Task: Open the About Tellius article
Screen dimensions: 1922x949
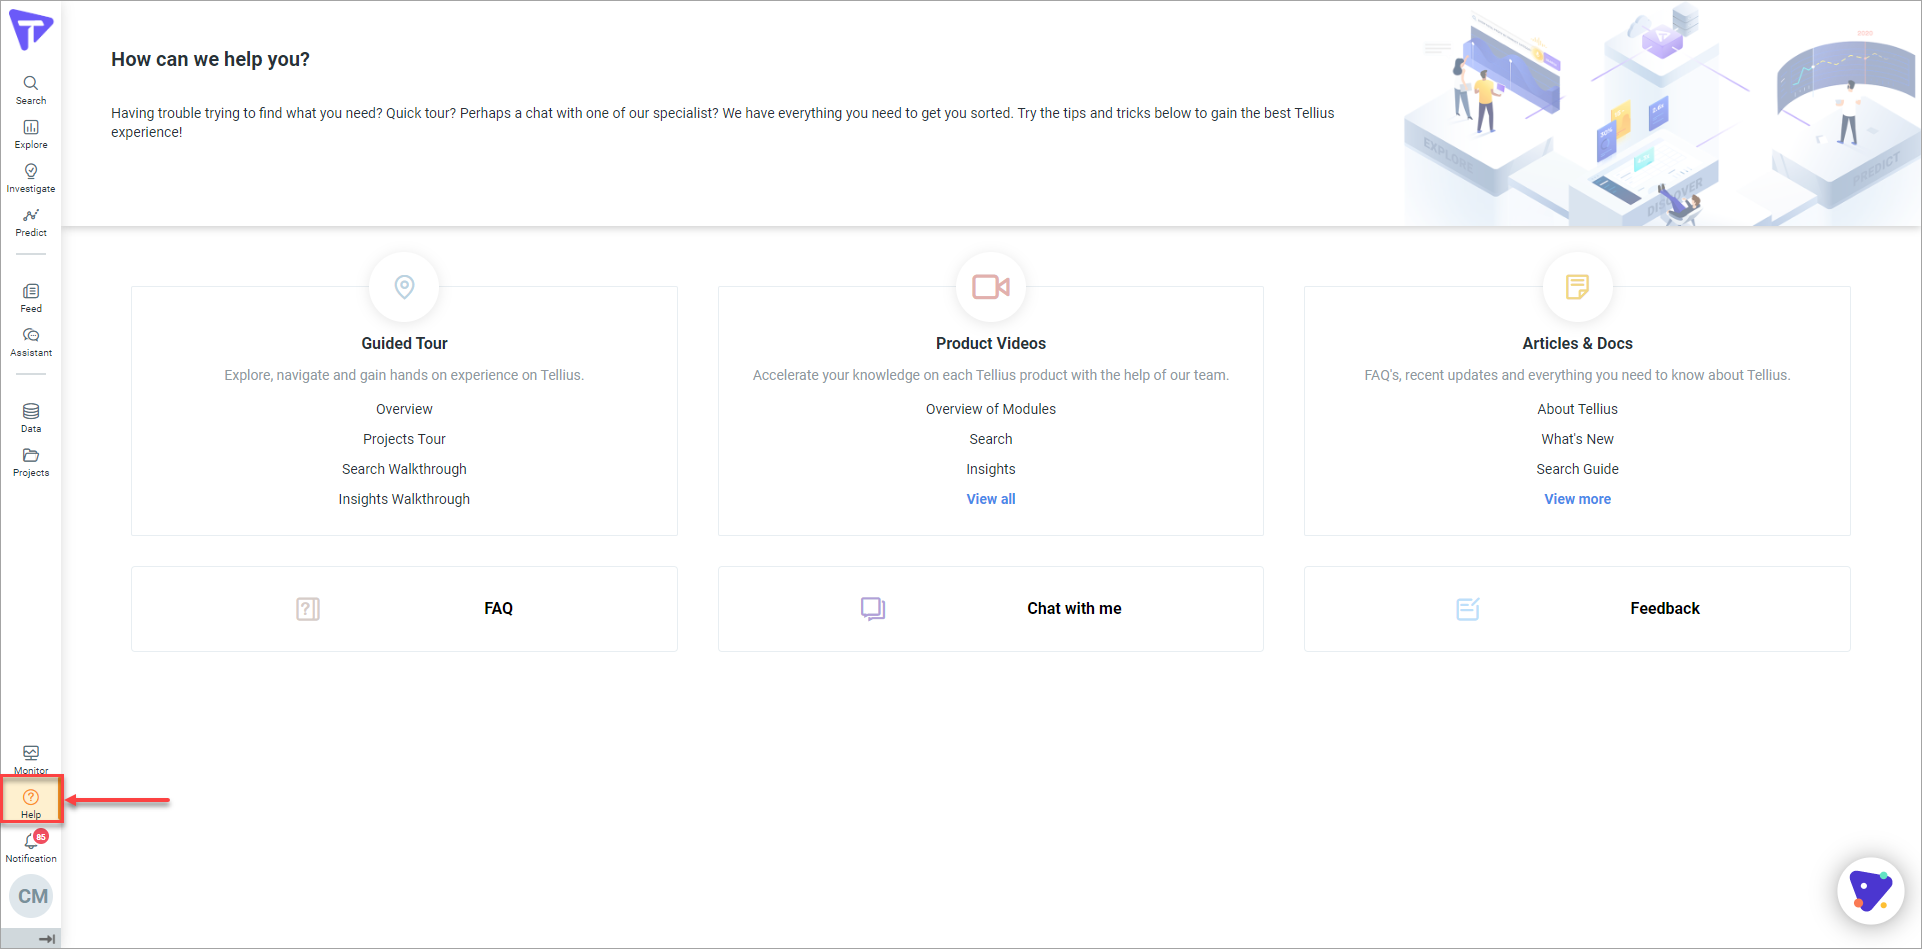Action: [x=1577, y=409]
